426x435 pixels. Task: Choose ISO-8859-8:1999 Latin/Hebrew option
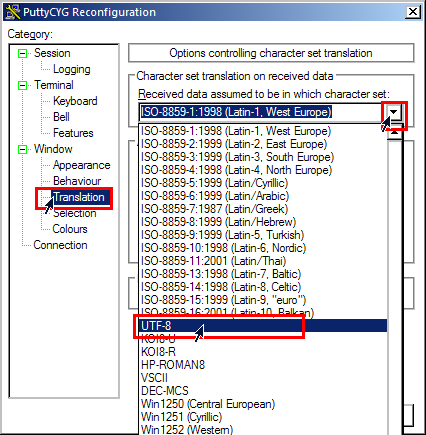(263, 222)
